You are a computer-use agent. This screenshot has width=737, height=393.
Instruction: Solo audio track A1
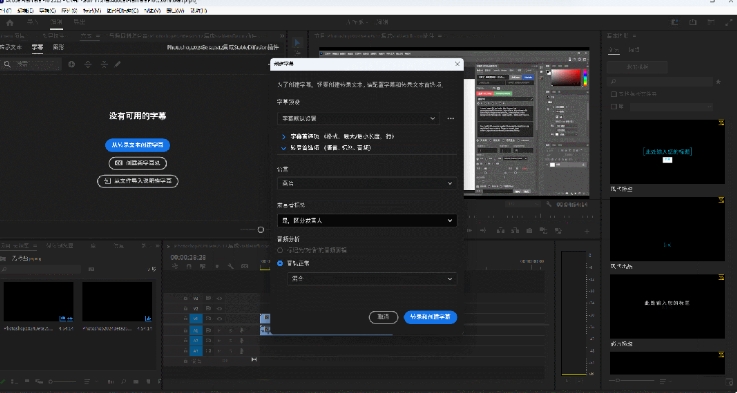click(x=230, y=330)
